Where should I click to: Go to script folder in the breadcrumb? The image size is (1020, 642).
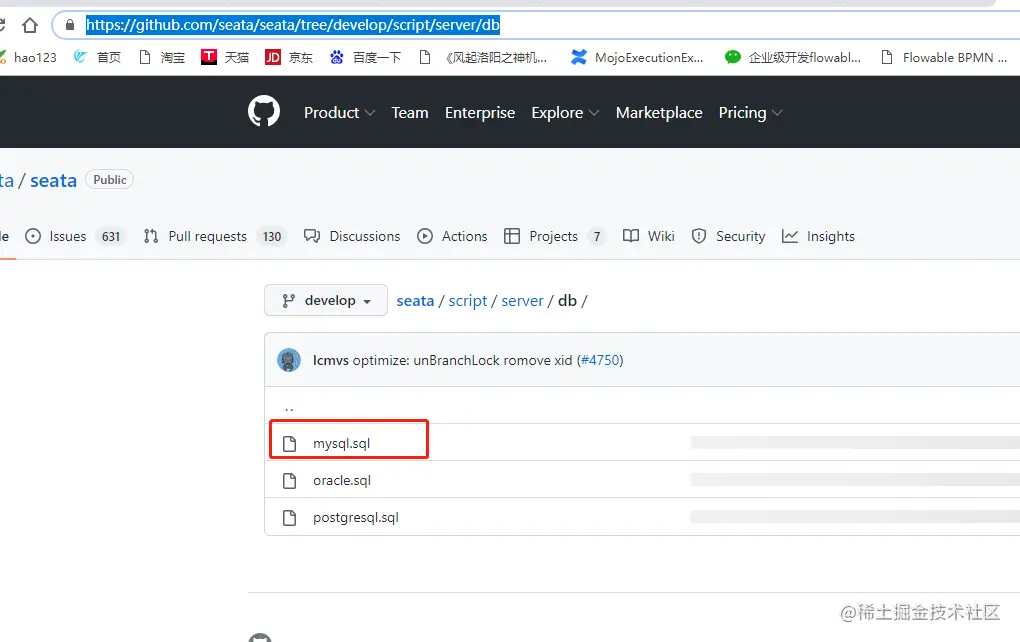pyautogui.click(x=468, y=301)
